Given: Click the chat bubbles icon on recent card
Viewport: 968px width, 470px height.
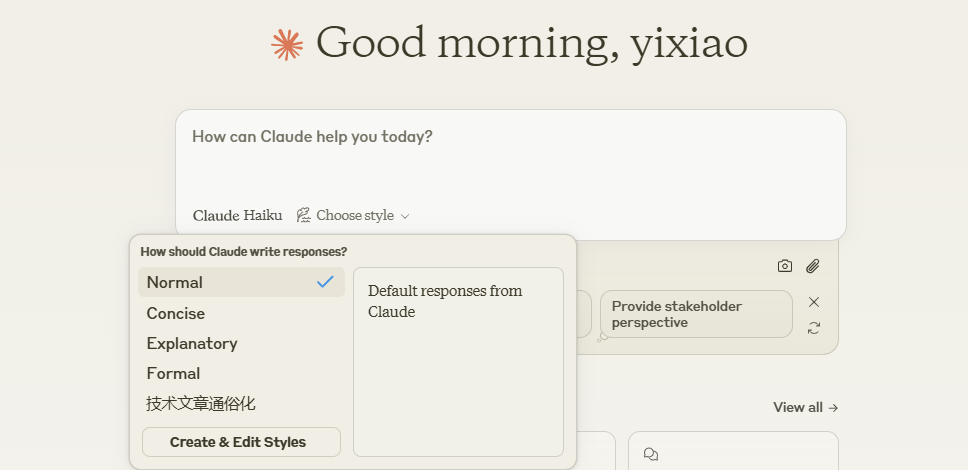Looking at the screenshot, I should [x=651, y=454].
